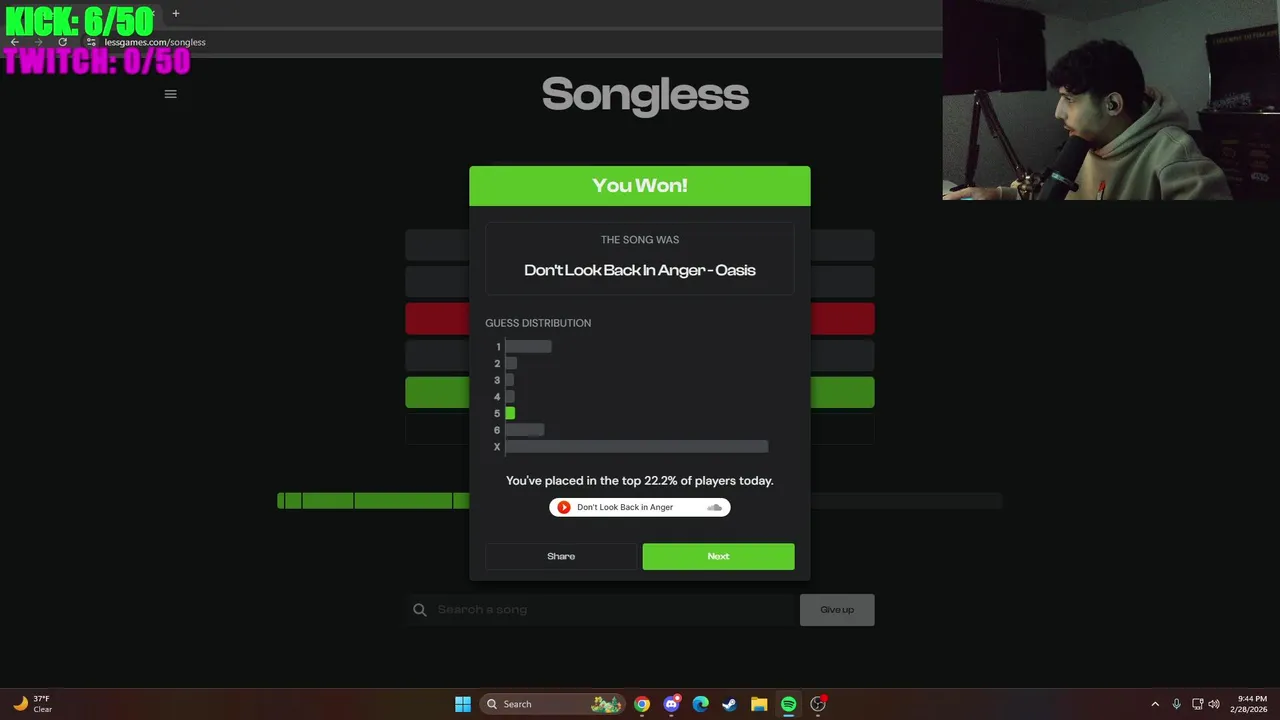Open the weather widget showing 37°F
Image resolution: width=1280 pixels, height=720 pixels.
pos(32,704)
